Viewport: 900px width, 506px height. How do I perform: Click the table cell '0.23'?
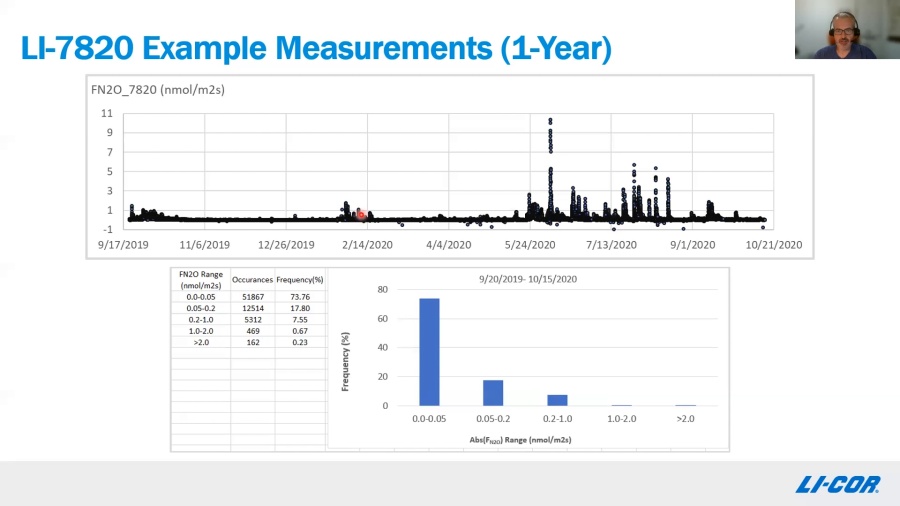coord(300,342)
